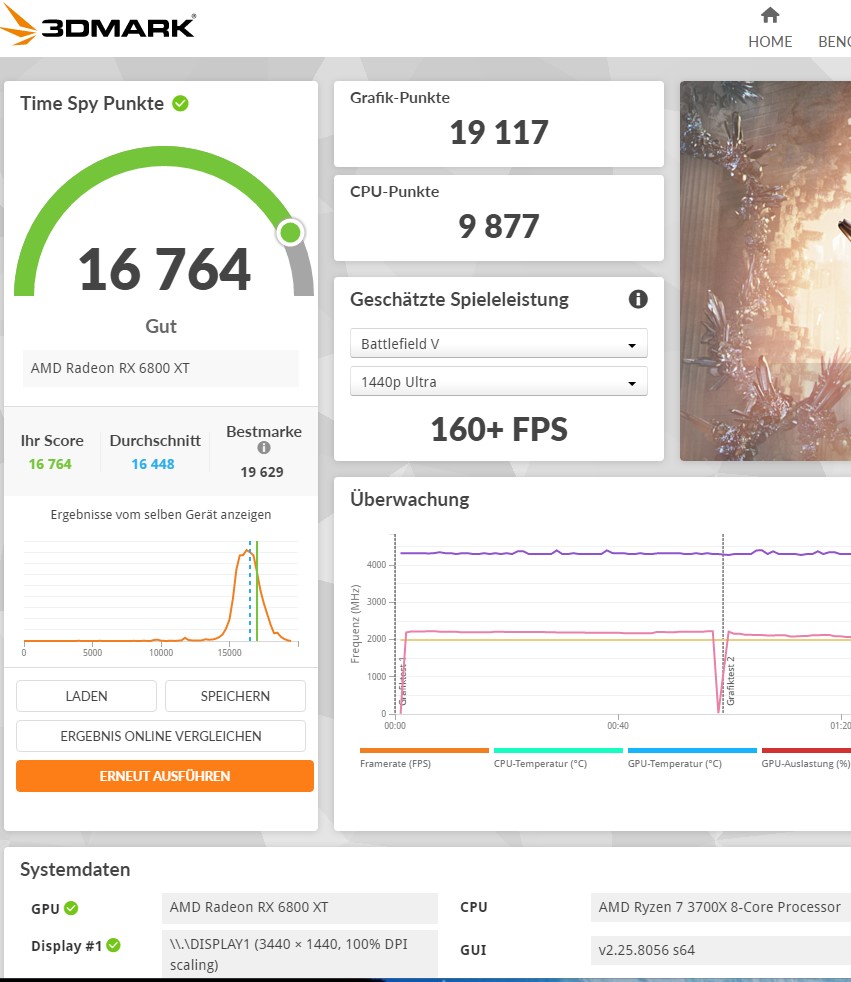Open info icon for Geschätzte Spieleleistung

[x=637, y=299]
